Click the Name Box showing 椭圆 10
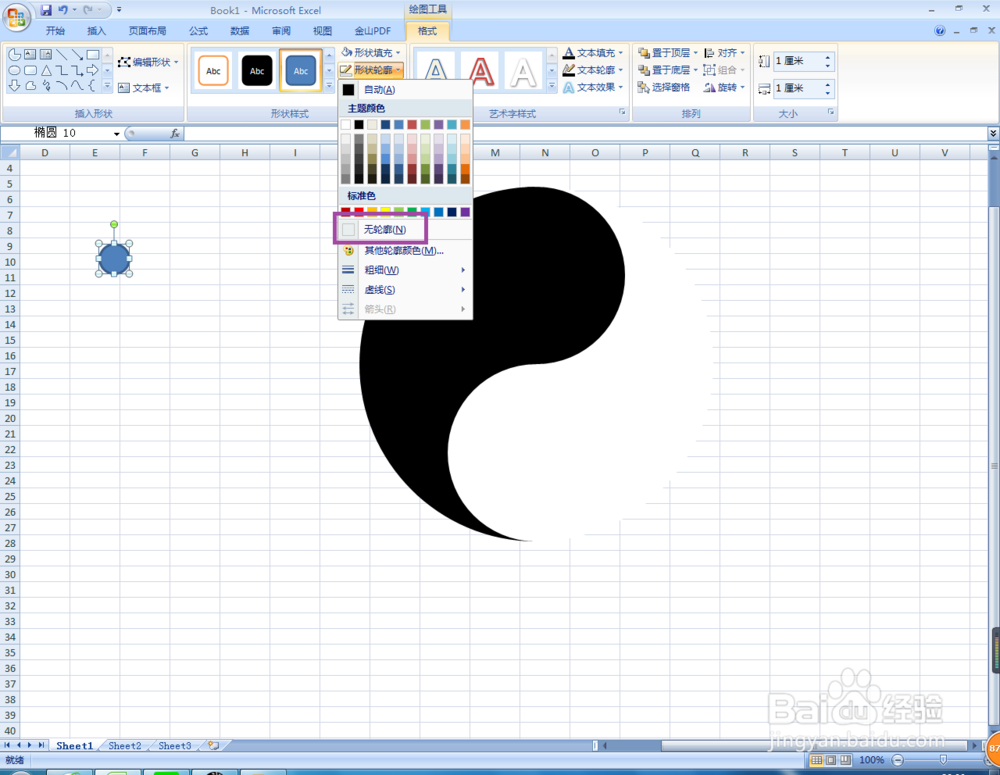The image size is (1000, 775). [x=56, y=133]
